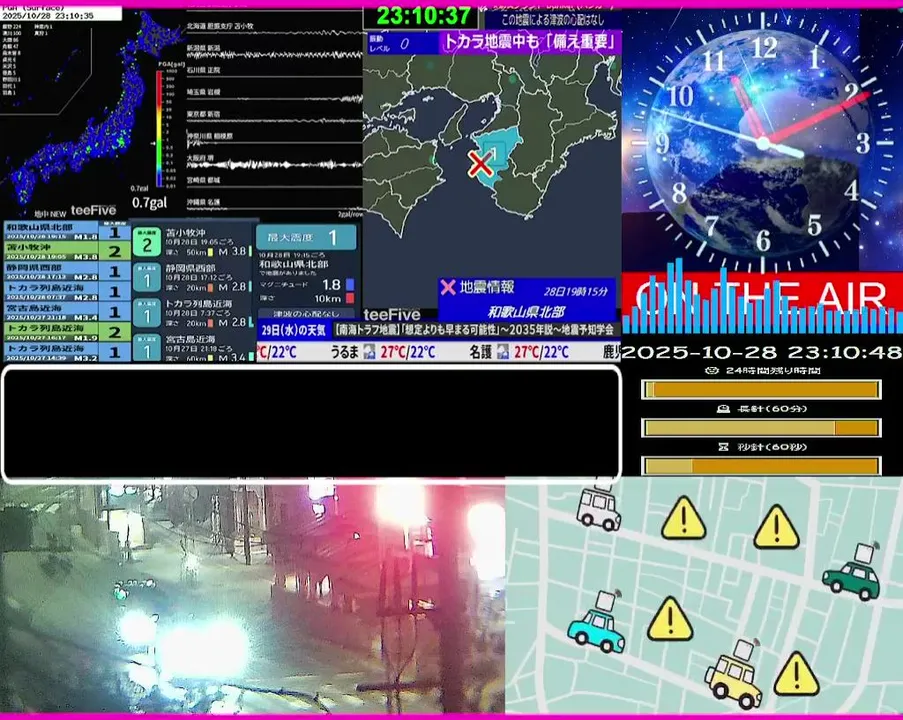This screenshot has height=720, width=903.
Task: Select the トカラ列島近海 M2.8 list row
Action: pos(67,291)
